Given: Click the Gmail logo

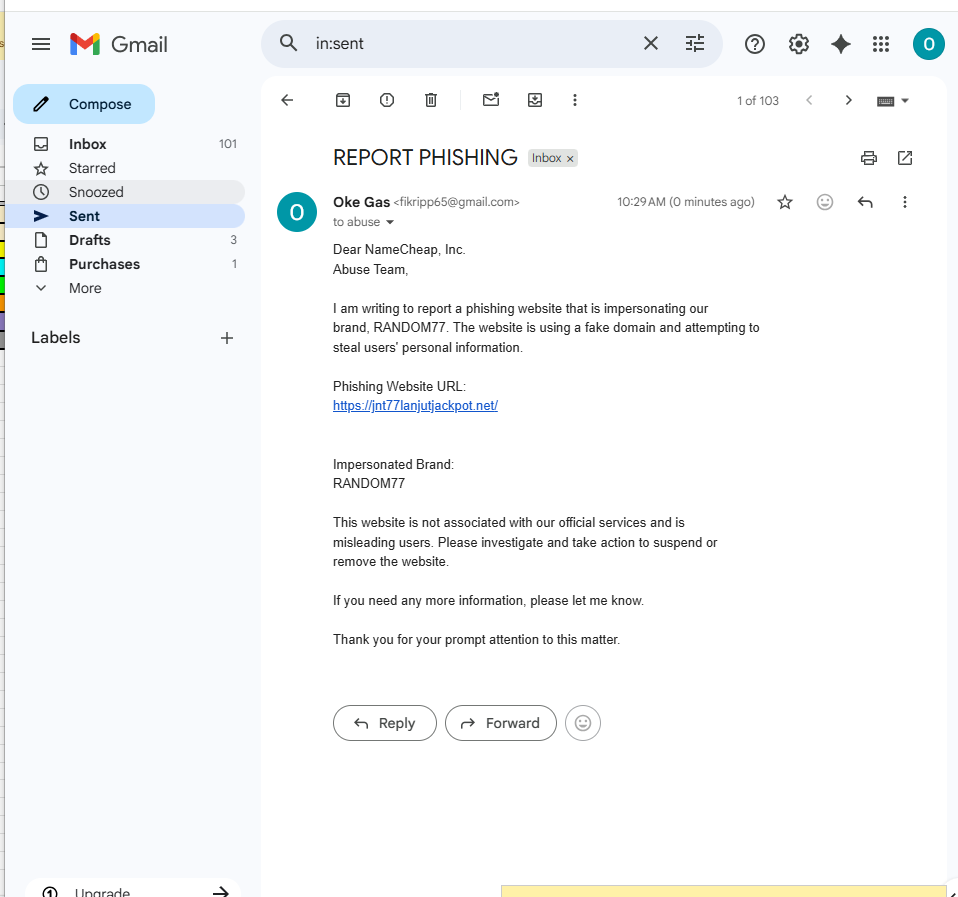Looking at the screenshot, I should pyautogui.click(x=119, y=44).
